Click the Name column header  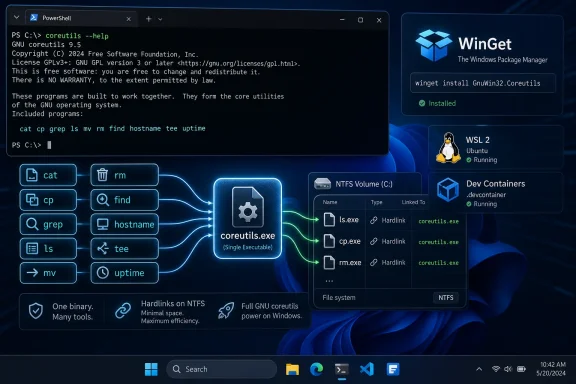(x=330, y=202)
